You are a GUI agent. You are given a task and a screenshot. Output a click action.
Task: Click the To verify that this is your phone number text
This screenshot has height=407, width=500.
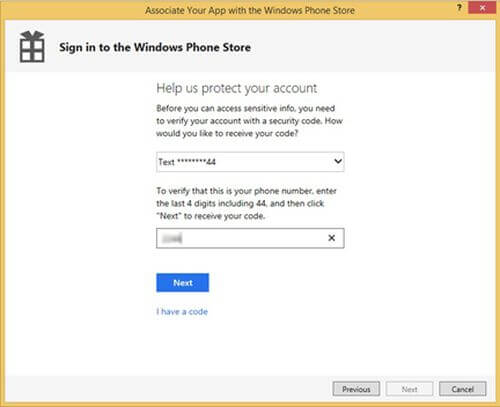(x=247, y=203)
